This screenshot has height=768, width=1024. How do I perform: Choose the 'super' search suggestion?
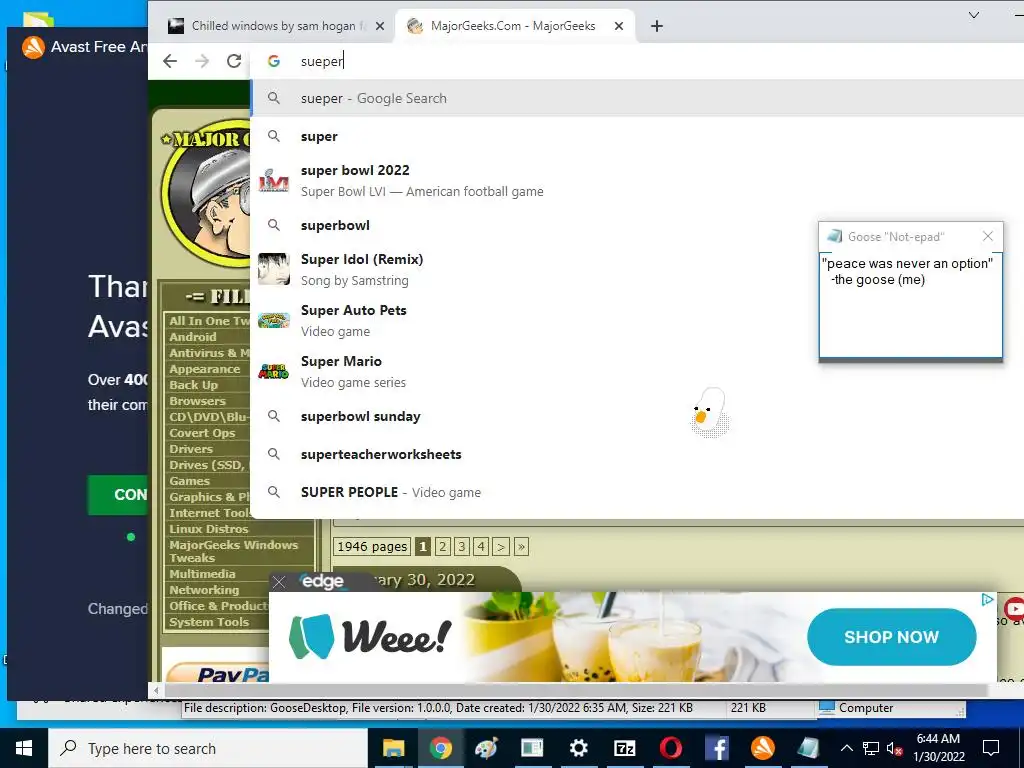click(x=637, y=136)
